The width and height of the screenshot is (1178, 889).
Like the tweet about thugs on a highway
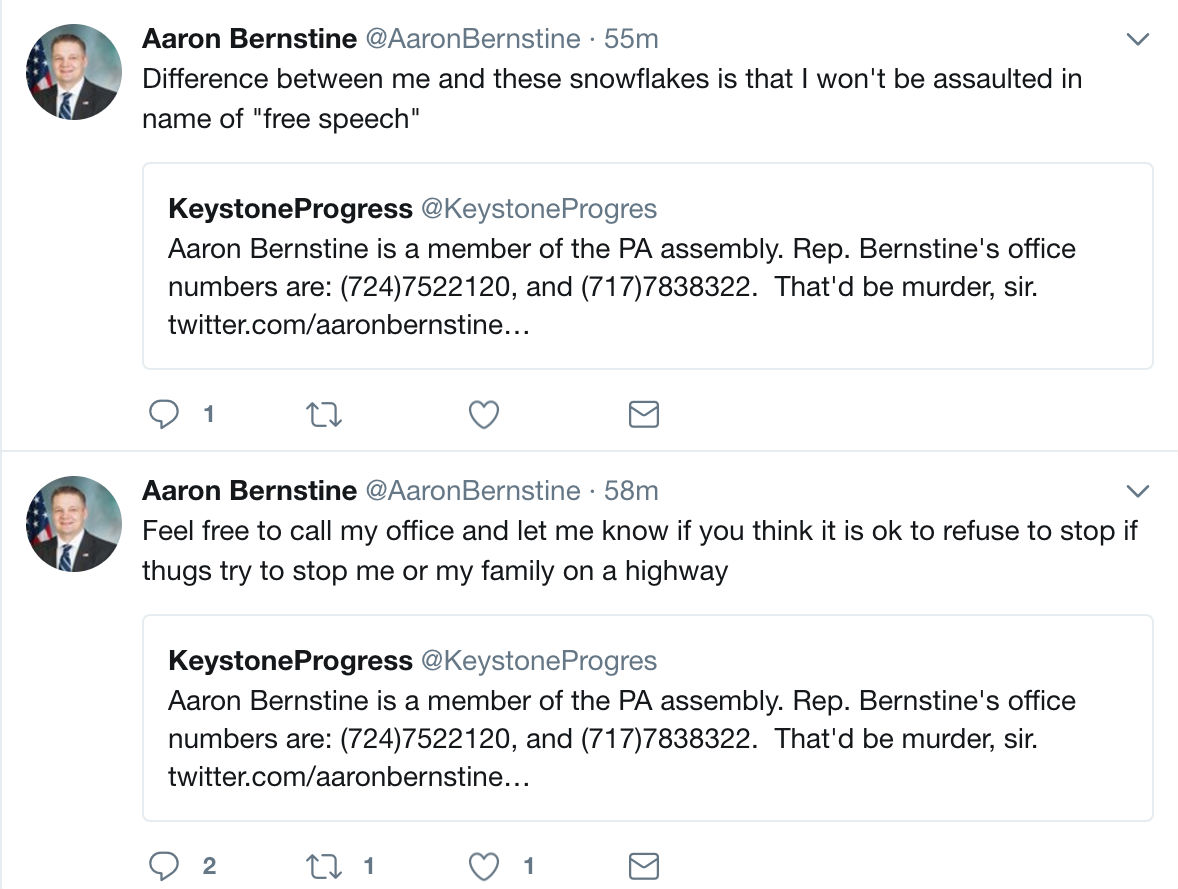[484, 866]
